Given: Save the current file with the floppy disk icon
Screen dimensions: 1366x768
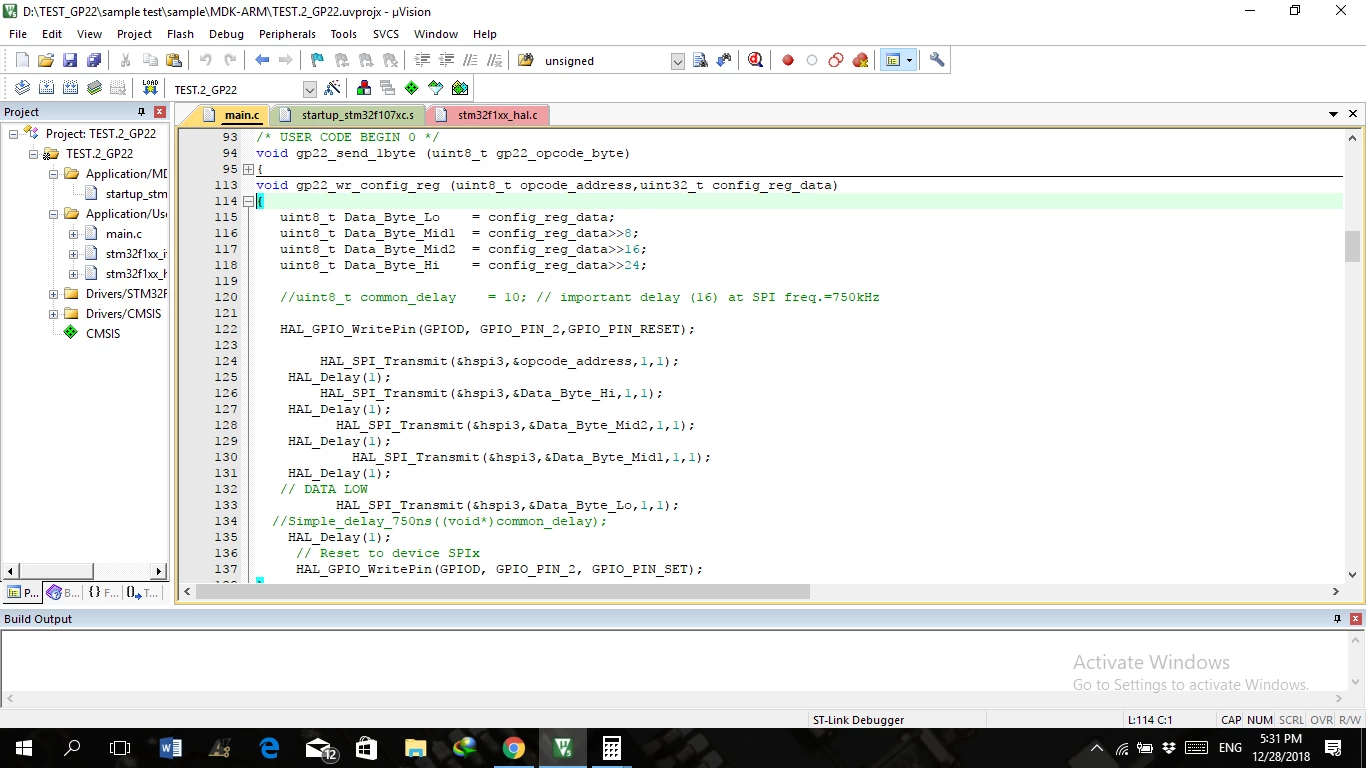Looking at the screenshot, I should point(70,60).
